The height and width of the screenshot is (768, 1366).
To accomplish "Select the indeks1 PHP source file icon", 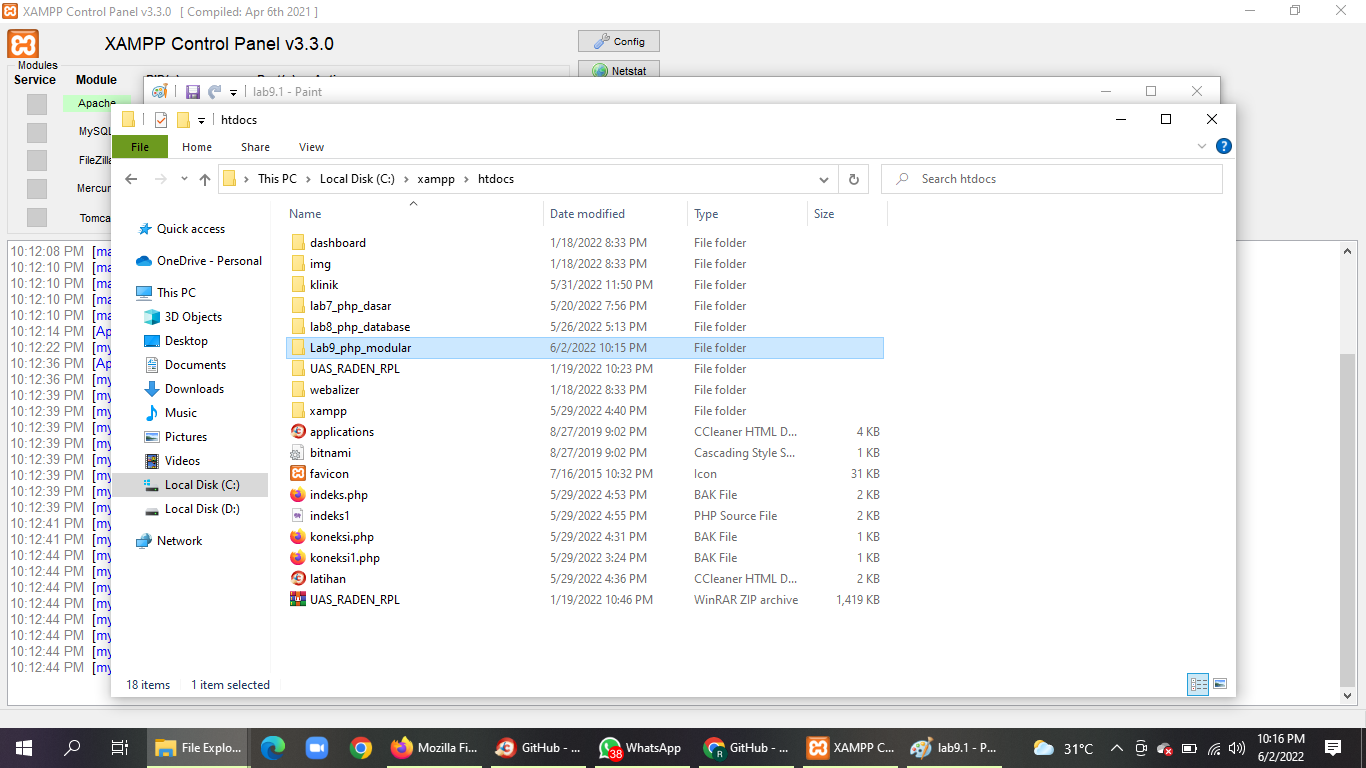I will coord(298,516).
